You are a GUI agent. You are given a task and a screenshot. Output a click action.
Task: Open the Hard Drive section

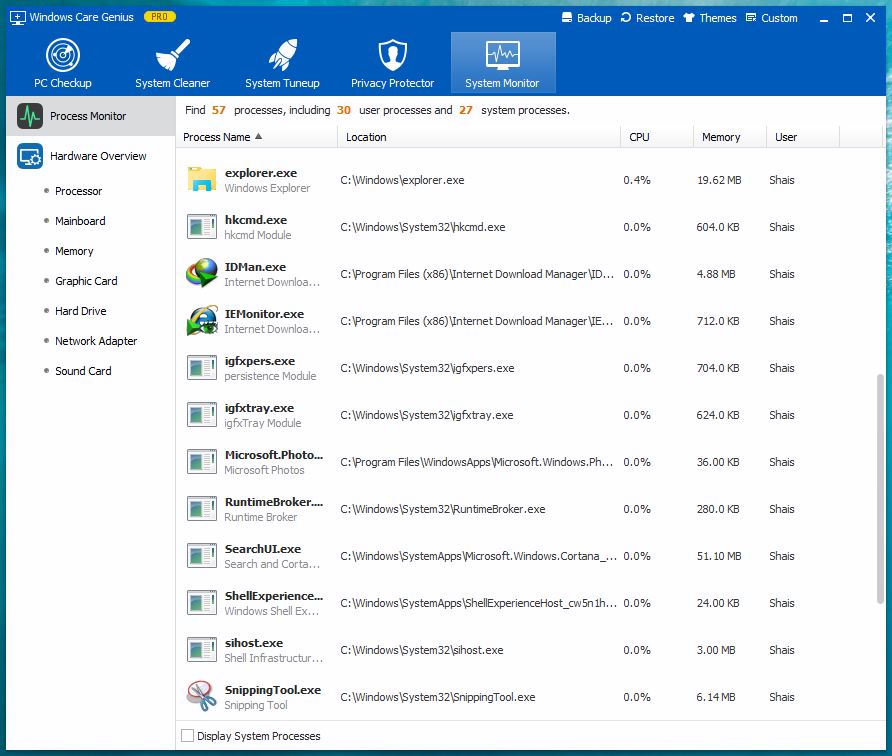click(x=81, y=311)
